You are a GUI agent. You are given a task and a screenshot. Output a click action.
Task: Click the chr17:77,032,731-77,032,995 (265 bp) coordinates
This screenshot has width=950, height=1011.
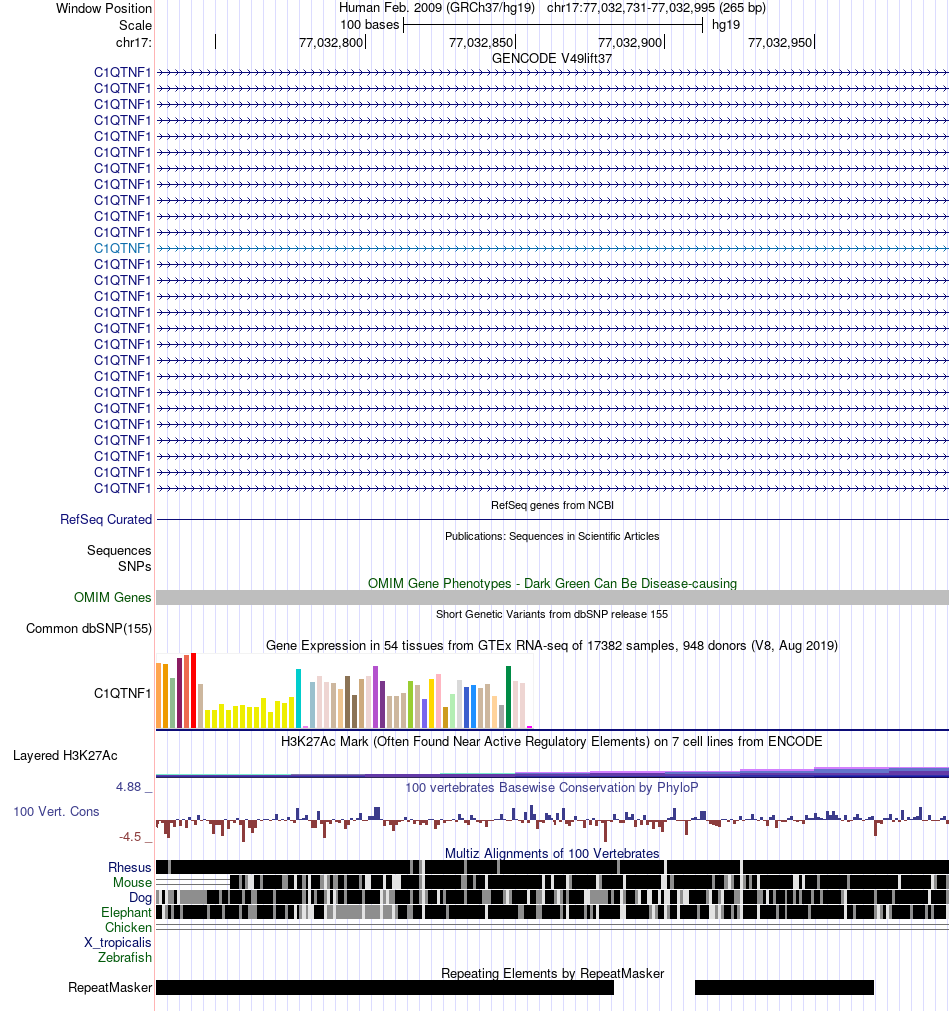pos(656,8)
